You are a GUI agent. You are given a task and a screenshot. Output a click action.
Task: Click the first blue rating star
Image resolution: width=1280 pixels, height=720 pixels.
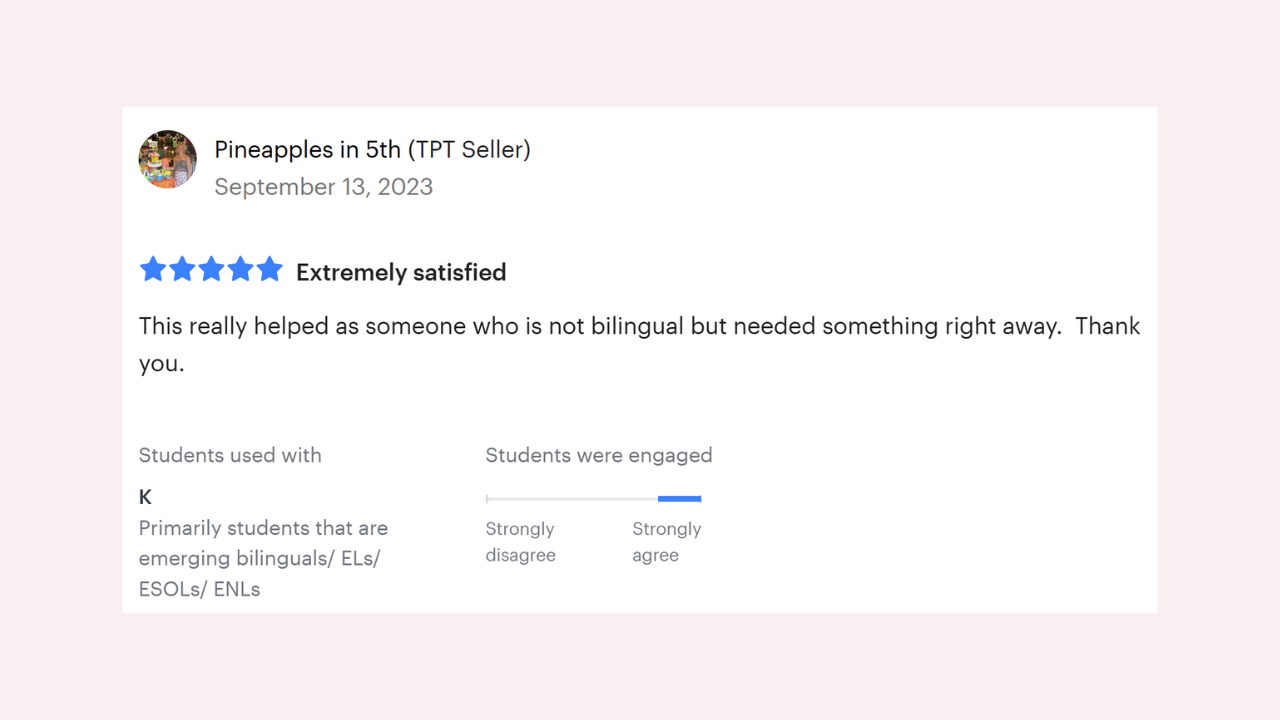coord(152,270)
